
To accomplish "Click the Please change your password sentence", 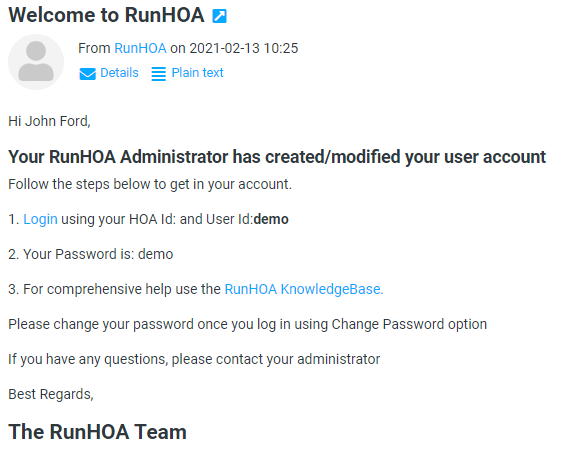I will point(247,324).
